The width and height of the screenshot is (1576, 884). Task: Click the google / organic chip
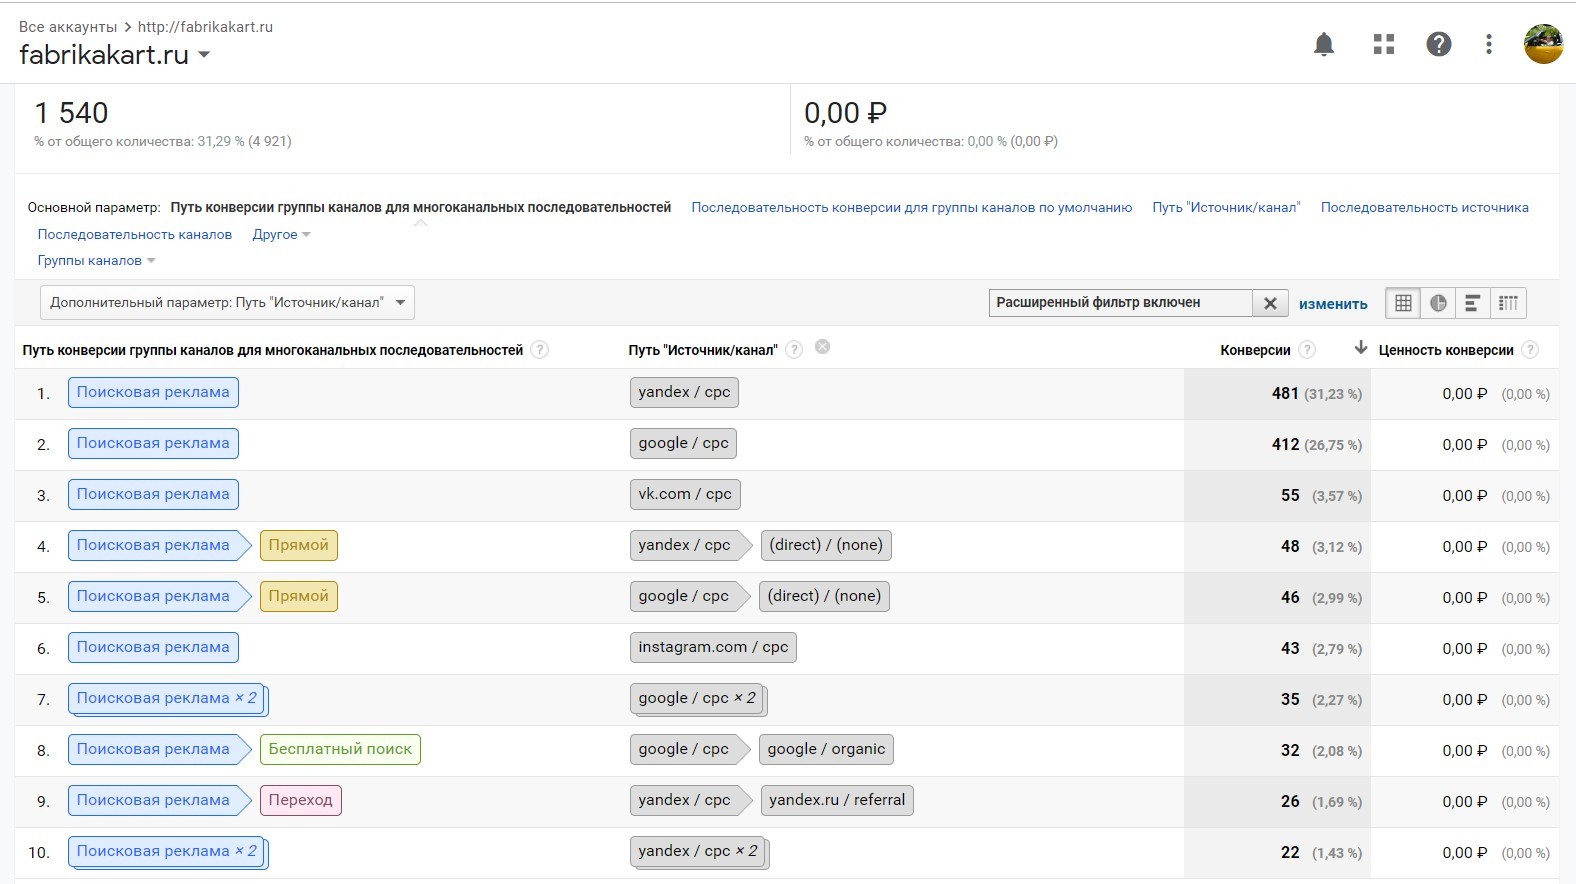(826, 749)
